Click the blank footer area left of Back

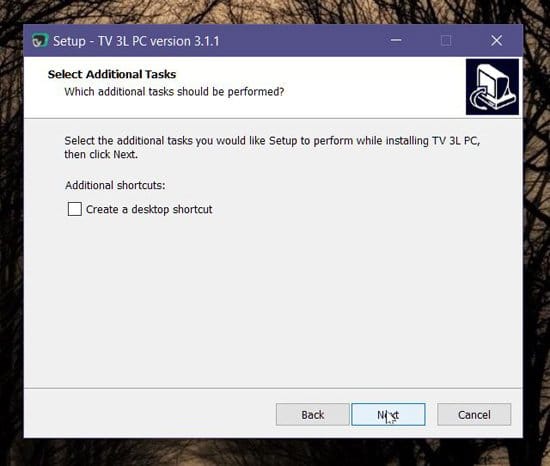149,414
